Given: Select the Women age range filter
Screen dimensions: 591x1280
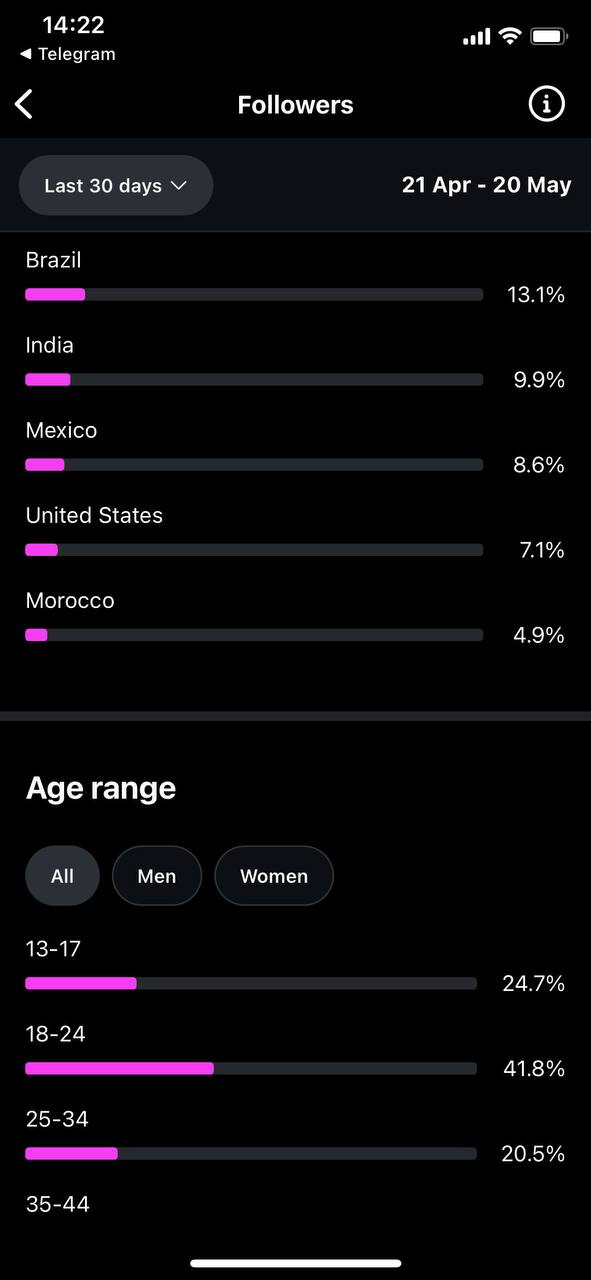Looking at the screenshot, I should click(274, 876).
